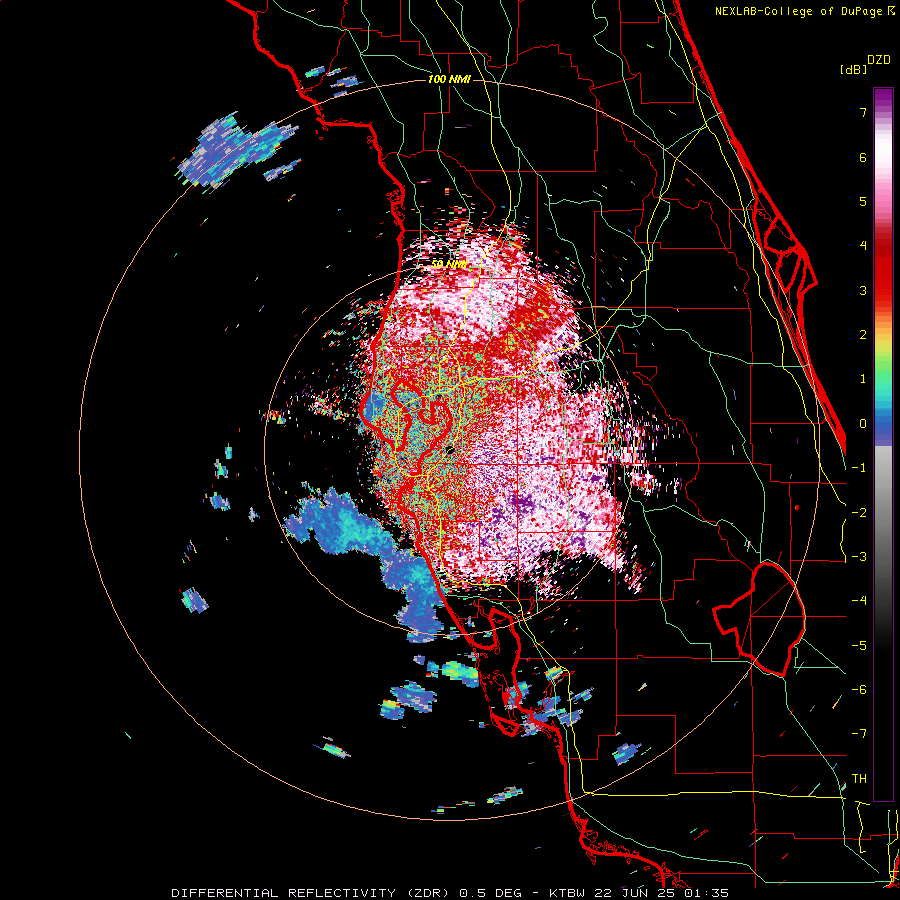Click the 3 value on the colorbar
The height and width of the screenshot is (900, 900).
[863, 290]
